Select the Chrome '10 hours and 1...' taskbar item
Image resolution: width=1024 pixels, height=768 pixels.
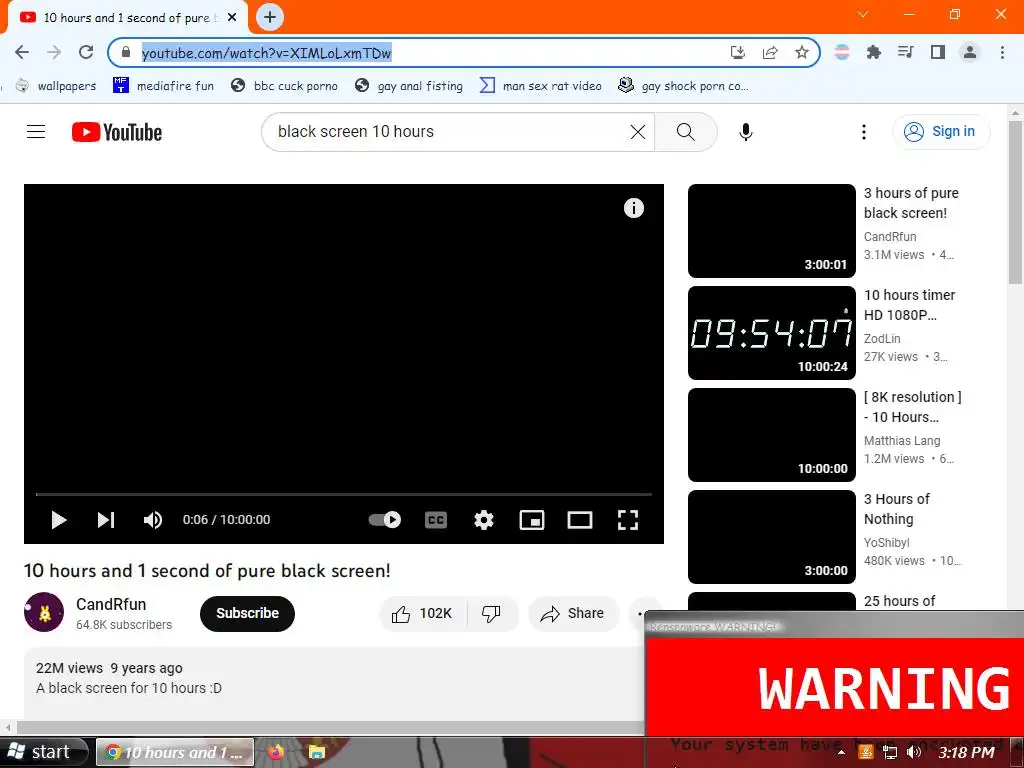click(x=175, y=752)
